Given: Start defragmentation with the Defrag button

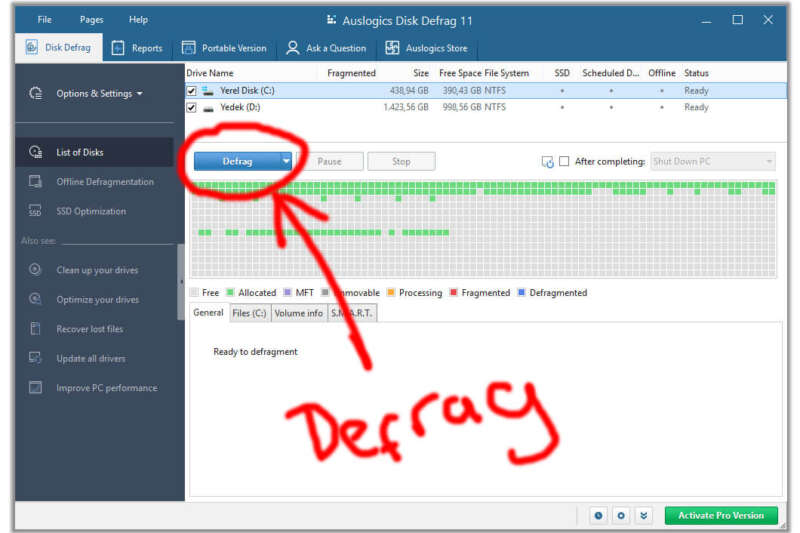Looking at the screenshot, I should point(237,161).
